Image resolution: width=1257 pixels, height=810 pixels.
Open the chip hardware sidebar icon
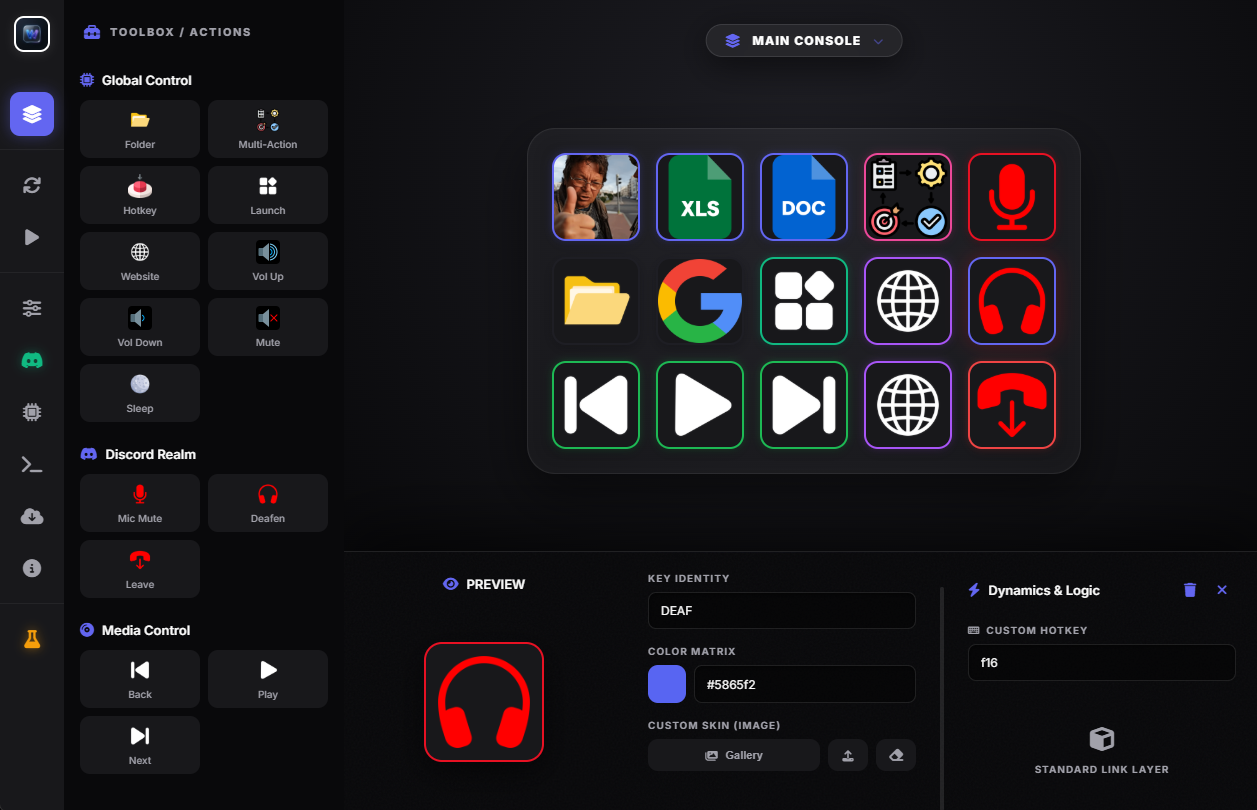tap(32, 412)
